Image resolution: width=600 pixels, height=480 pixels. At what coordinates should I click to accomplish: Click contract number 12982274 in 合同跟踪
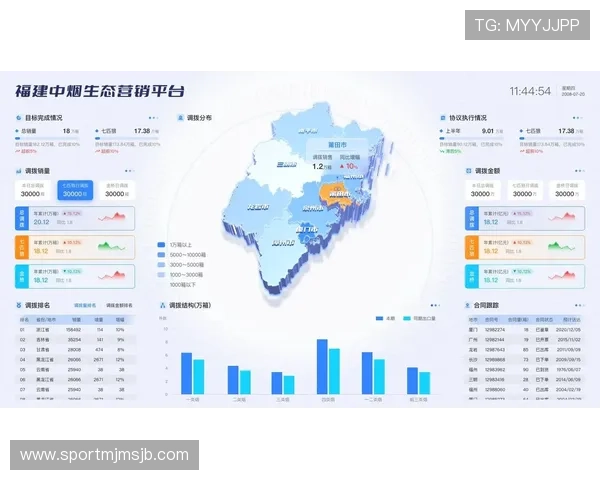coord(495,330)
